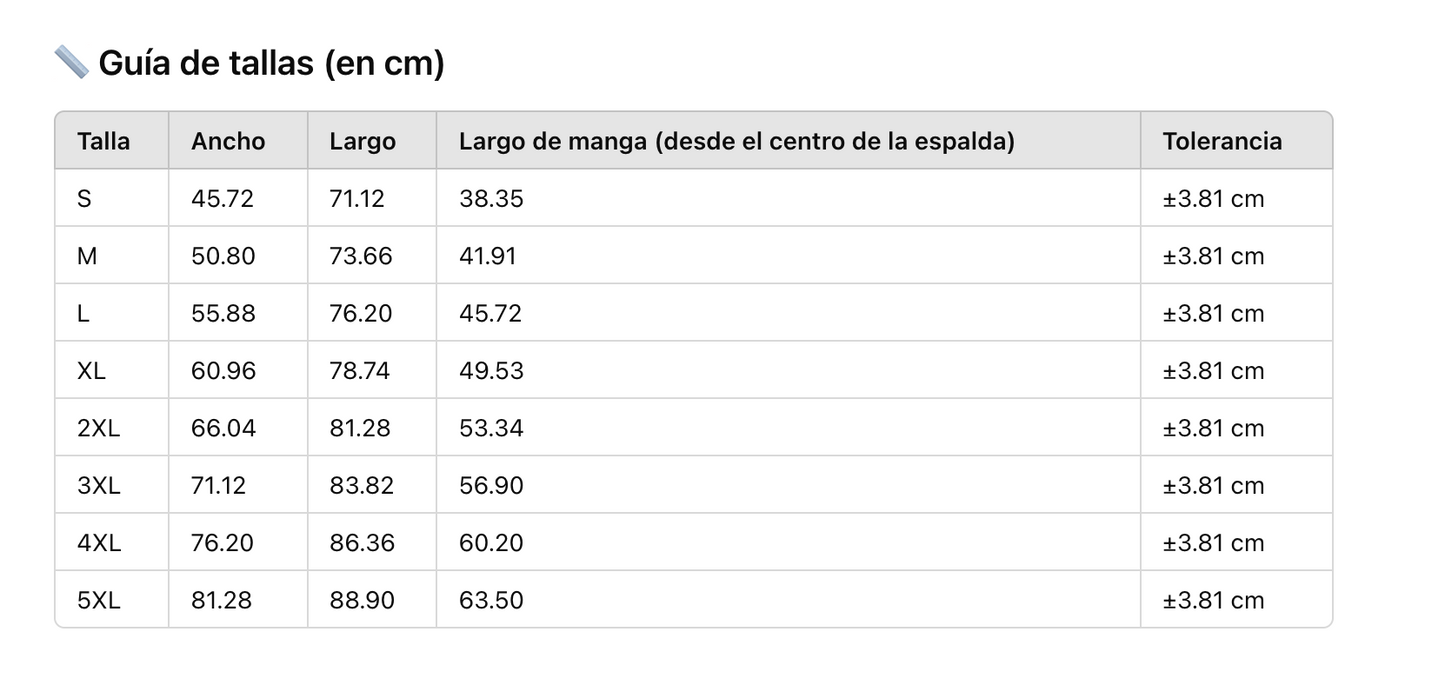This screenshot has height=685, width=1445.
Task: Click sleeve length 49.53 in XL row
Action: point(491,371)
